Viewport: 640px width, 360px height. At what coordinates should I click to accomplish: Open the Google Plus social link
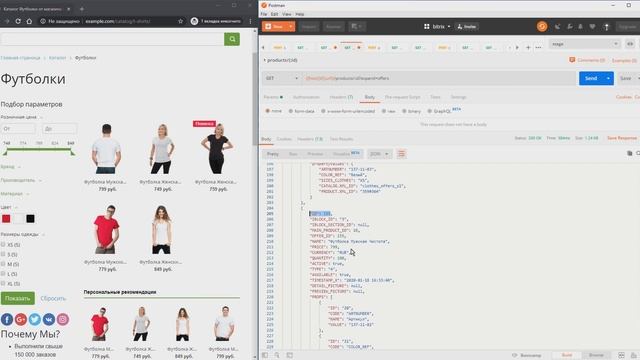(21, 319)
